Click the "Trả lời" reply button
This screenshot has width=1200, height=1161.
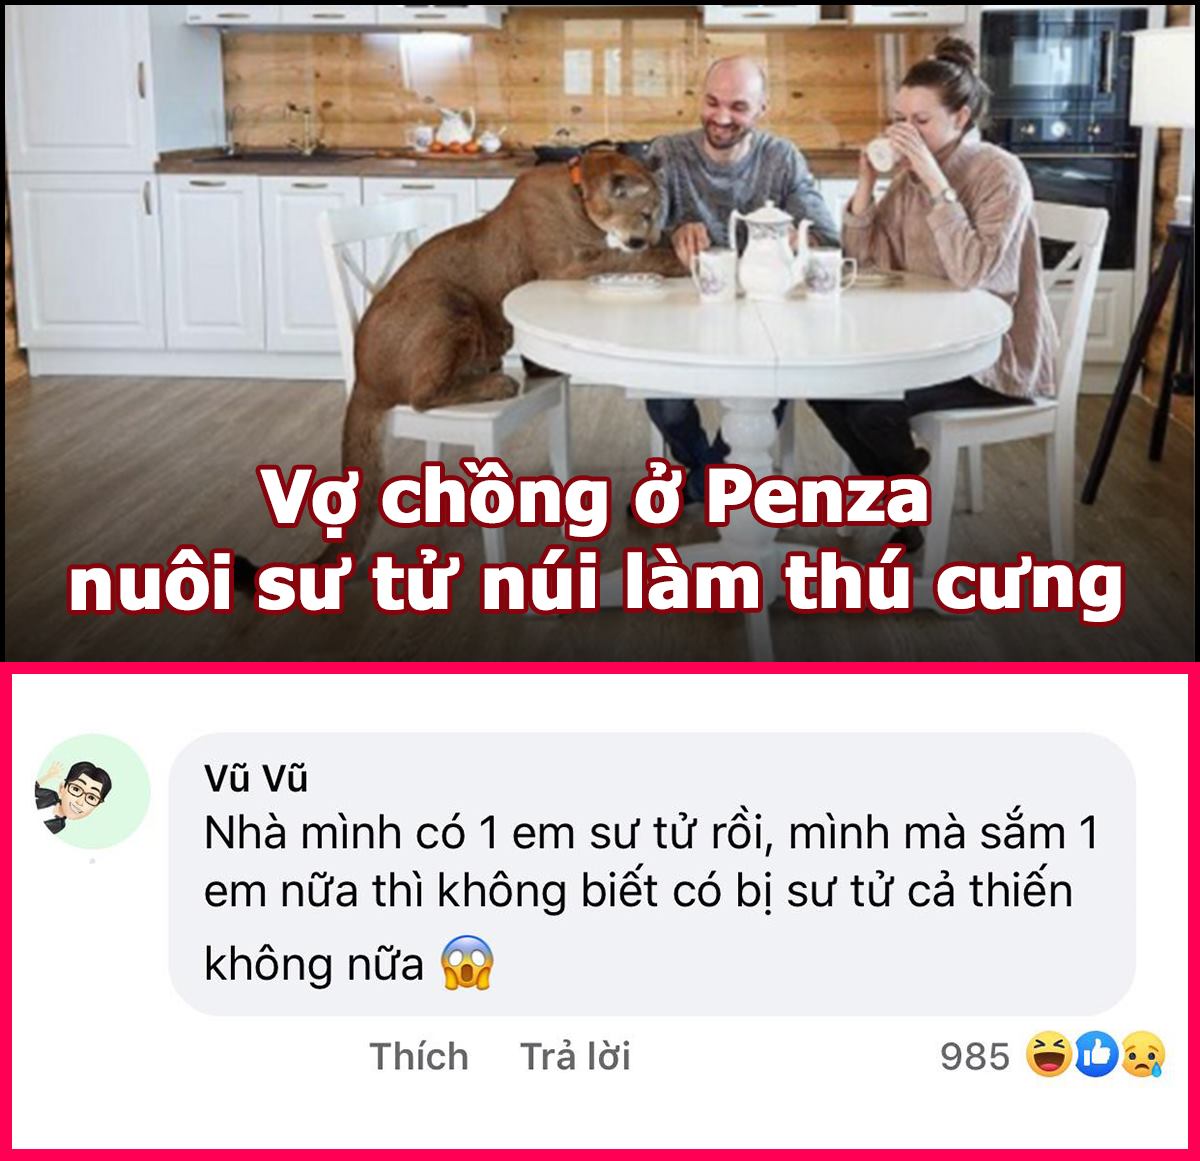point(576,1056)
